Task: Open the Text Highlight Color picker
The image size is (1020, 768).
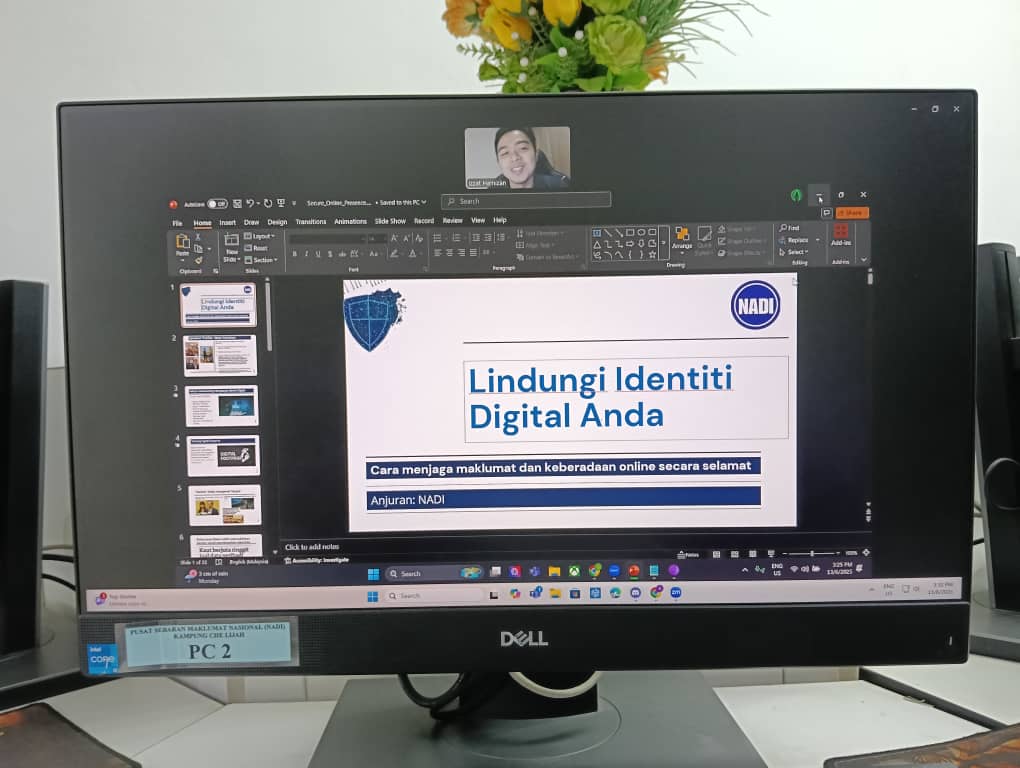Action: [x=394, y=254]
